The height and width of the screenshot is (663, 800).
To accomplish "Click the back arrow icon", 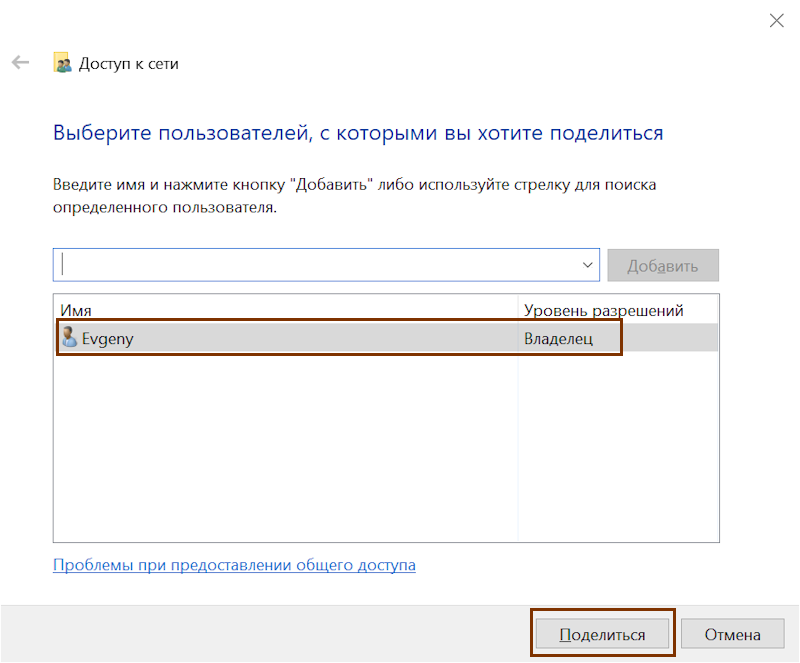I will pyautogui.click(x=20, y=63).
